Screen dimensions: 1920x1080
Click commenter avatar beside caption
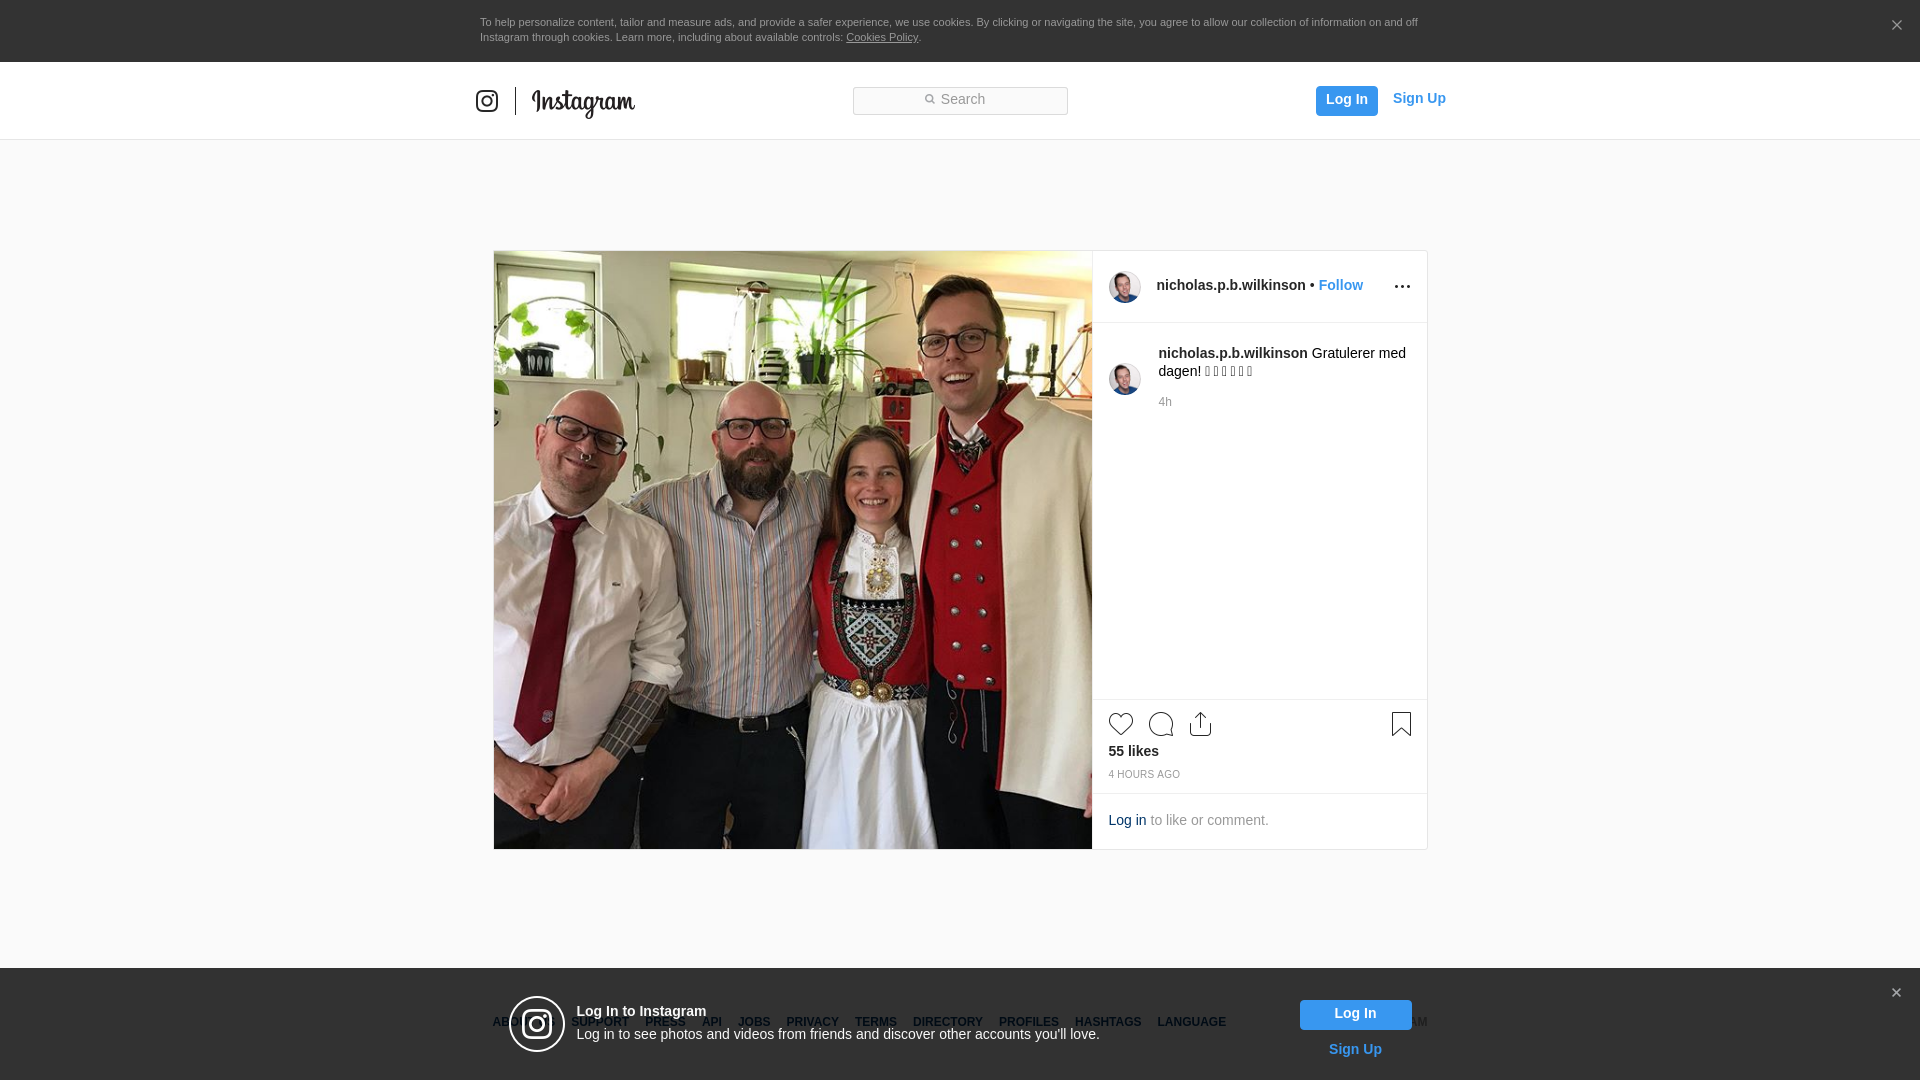tap(1125, 379)
